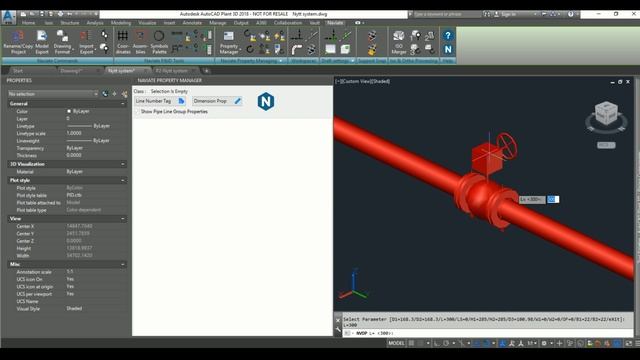Click the command line customize wrench icon
Viewport: 640px width, 360px height.
point(338,330)
